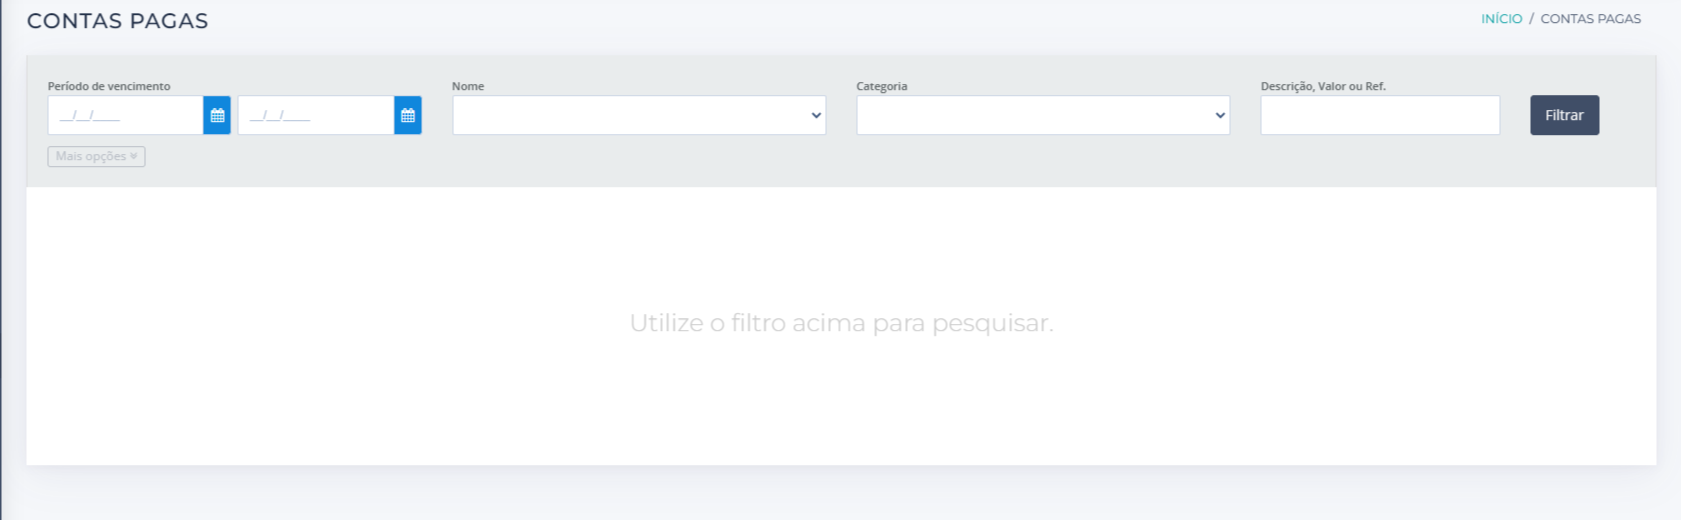Click the Descrição, Valor ou Ref. label

[1323, 86]
